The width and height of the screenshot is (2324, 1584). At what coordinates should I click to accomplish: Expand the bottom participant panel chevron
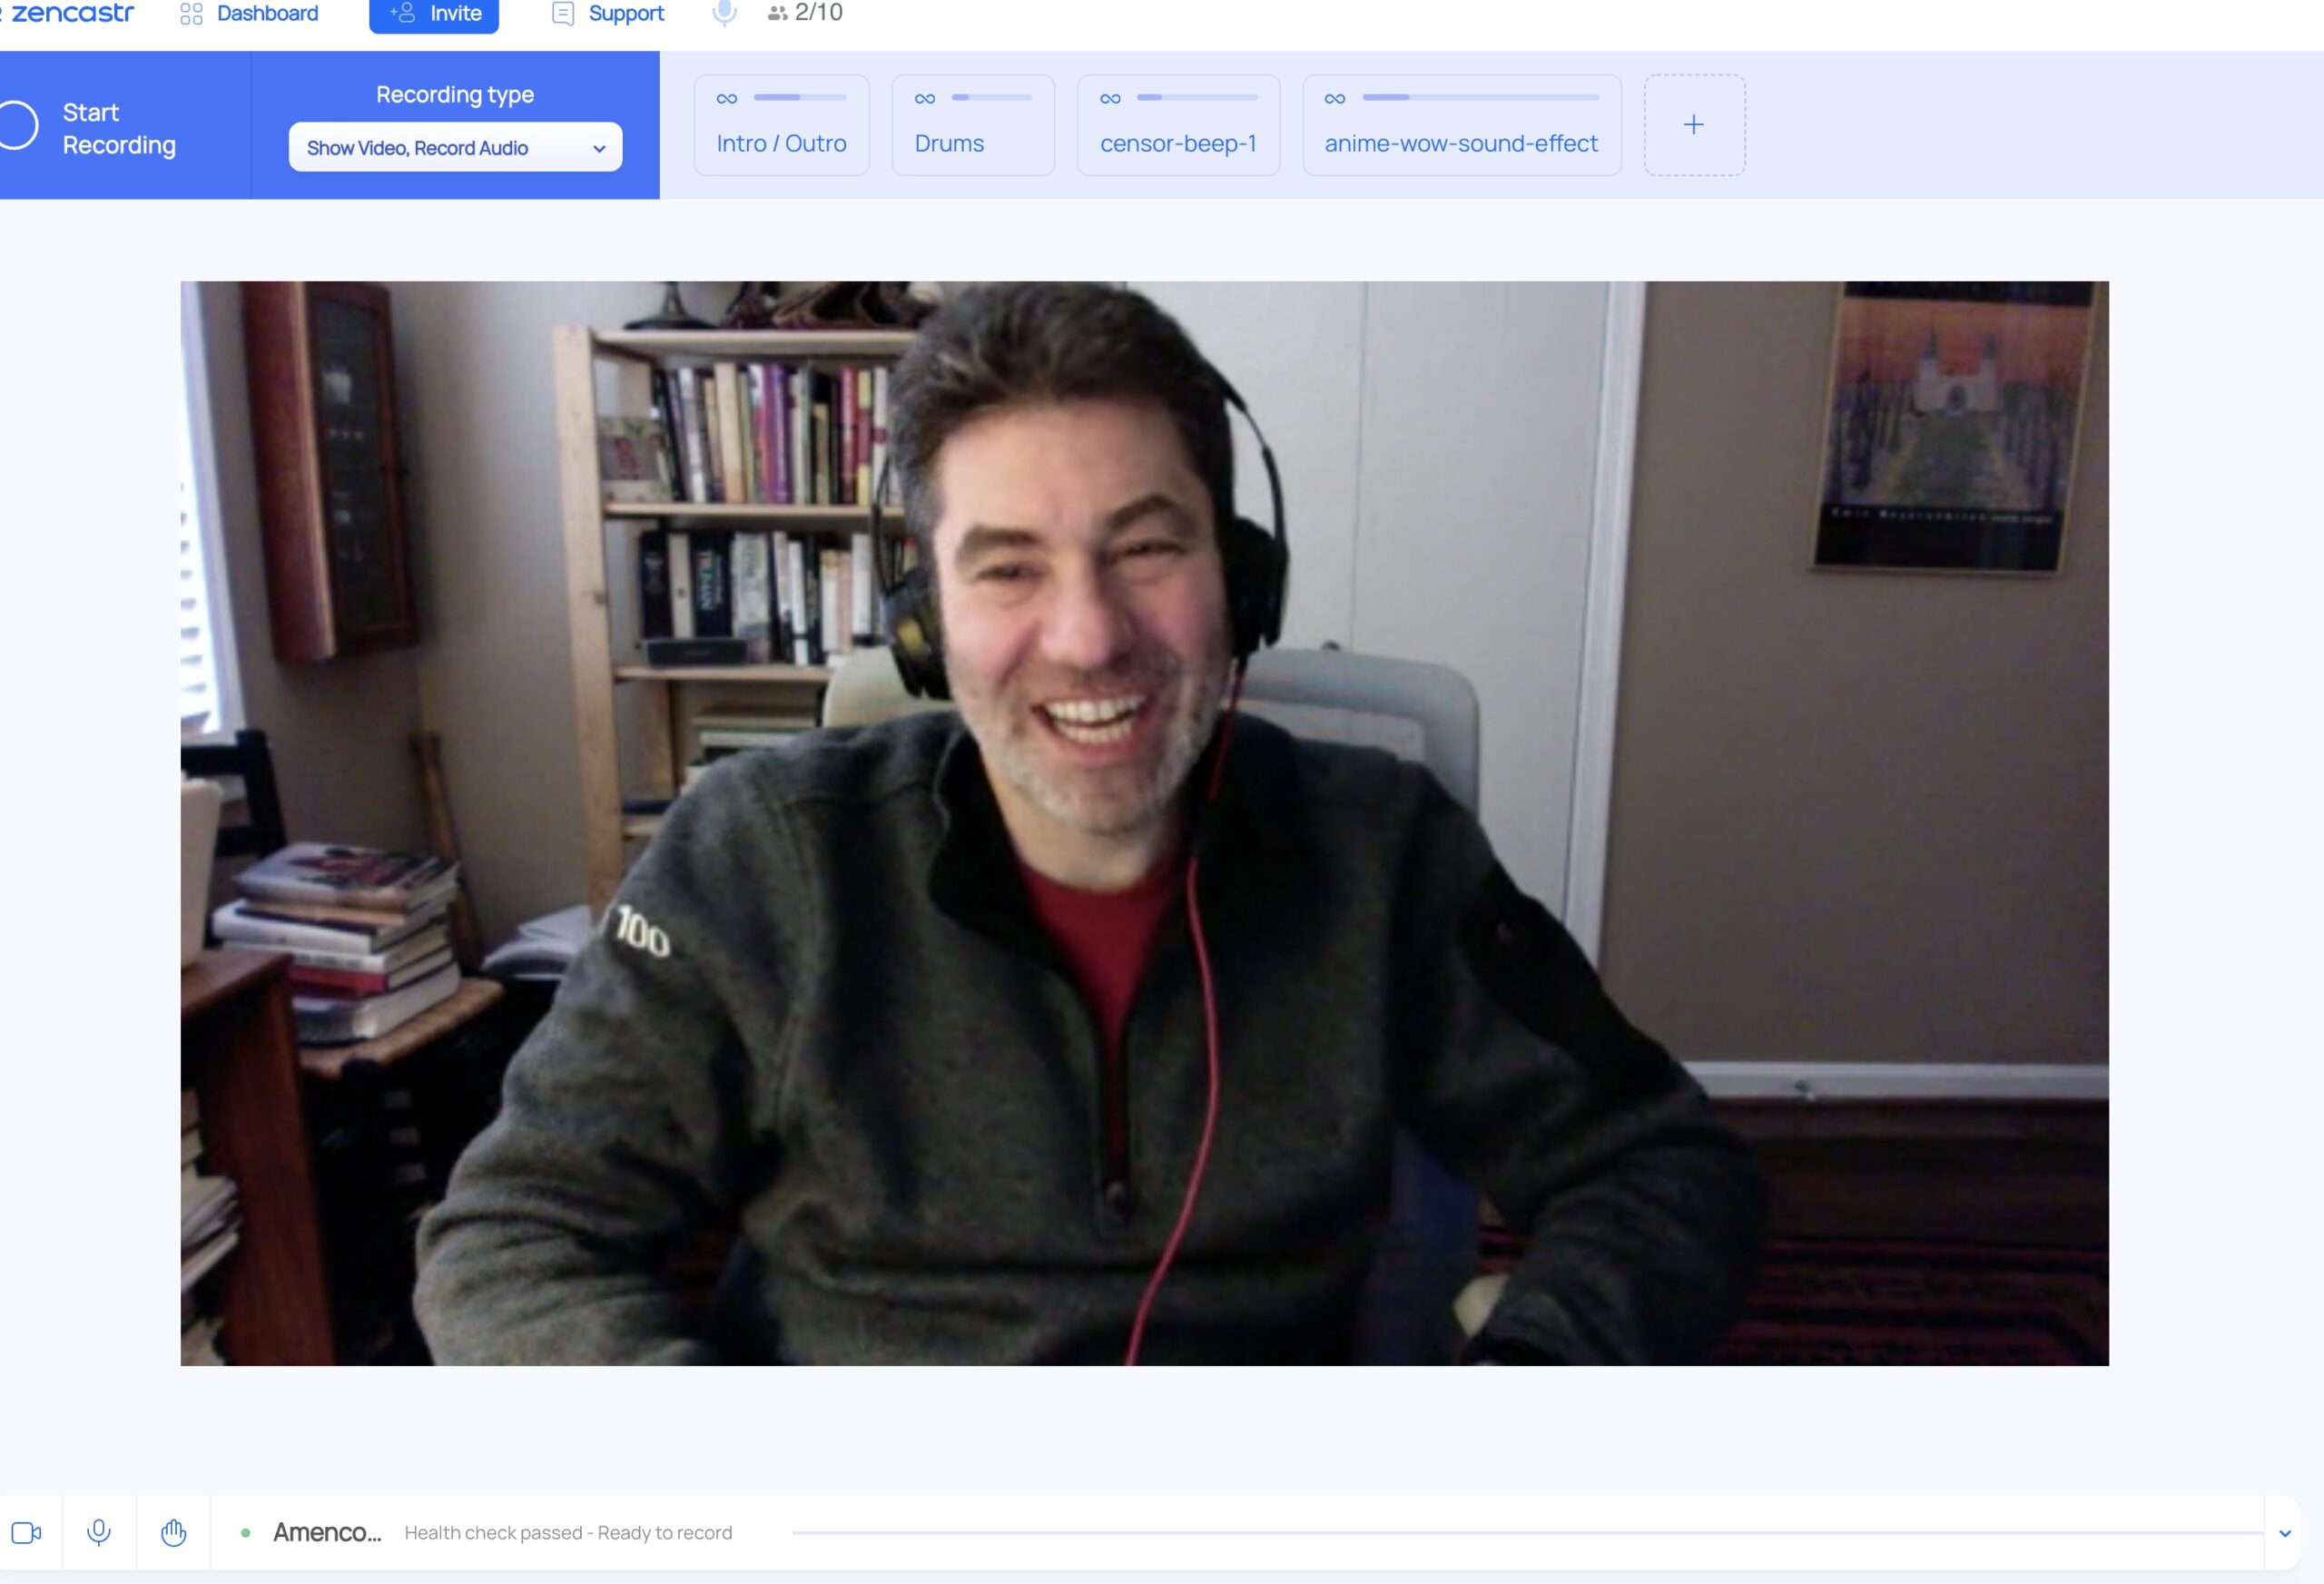pos(2284,1533)
